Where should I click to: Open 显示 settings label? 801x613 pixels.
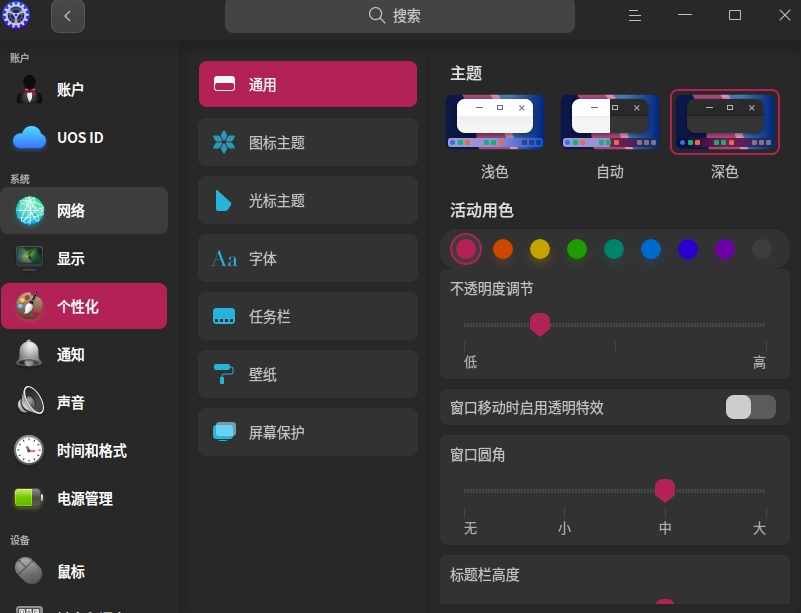(x=71, y=258)
